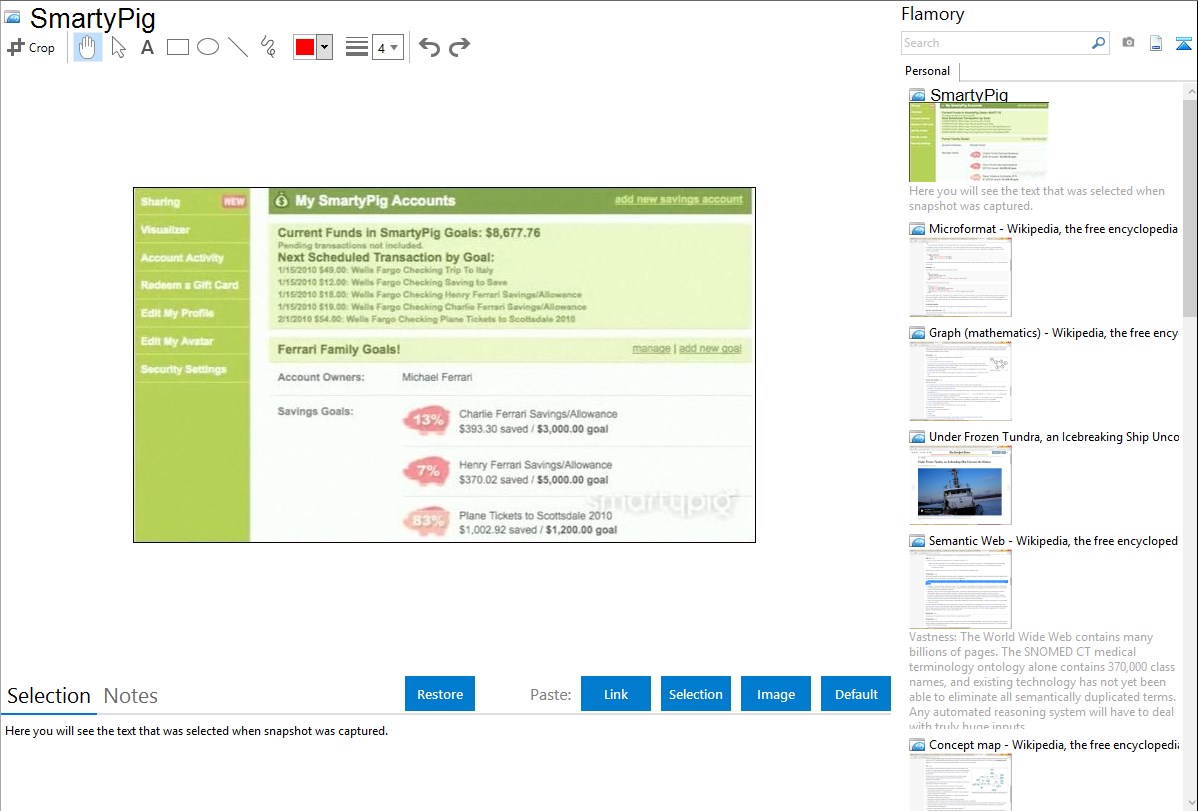Click the SmartyPig snapshot icon beside the title
The image size is (1198, 811).
[x=12, y=17]
